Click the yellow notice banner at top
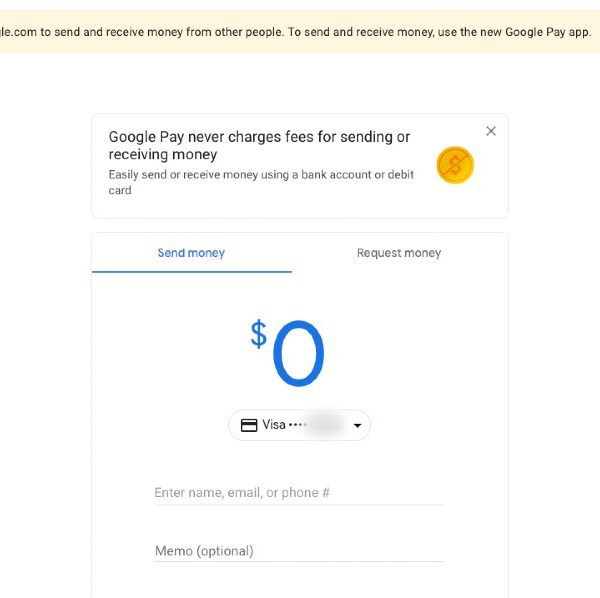The image size is (600, 598). pyautogui.click(x=300, y=31)
